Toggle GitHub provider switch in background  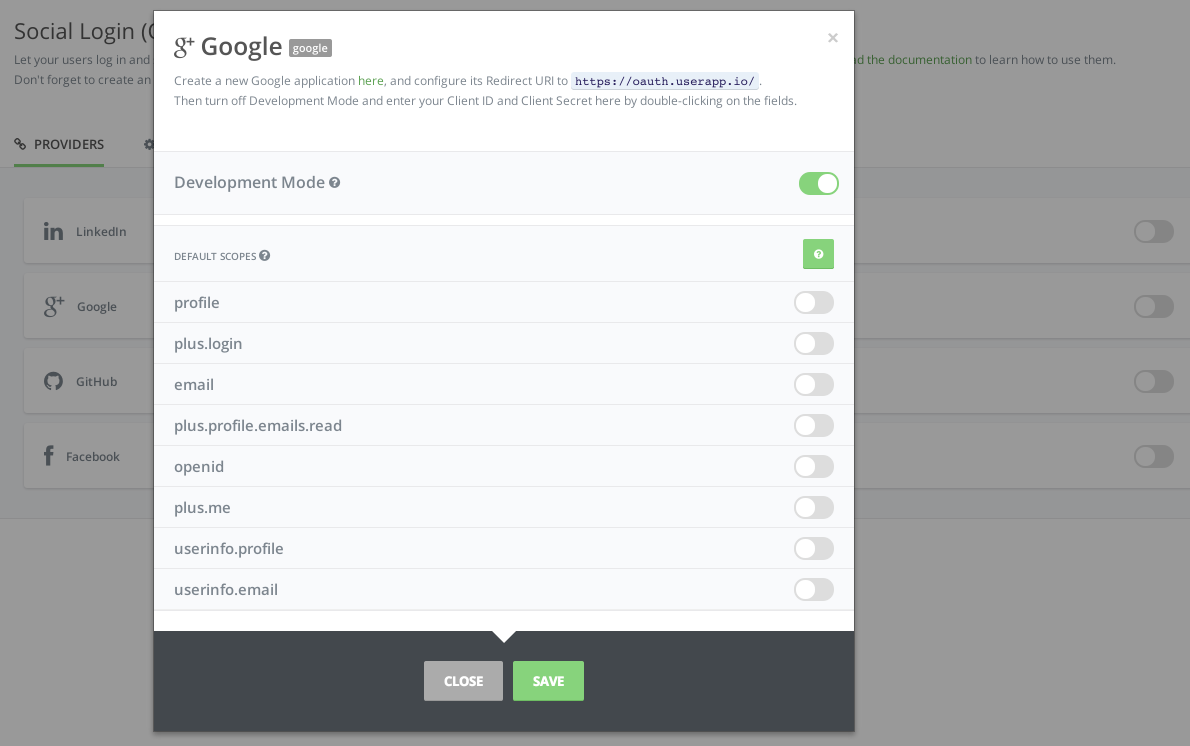click(x=1154, y=382)
